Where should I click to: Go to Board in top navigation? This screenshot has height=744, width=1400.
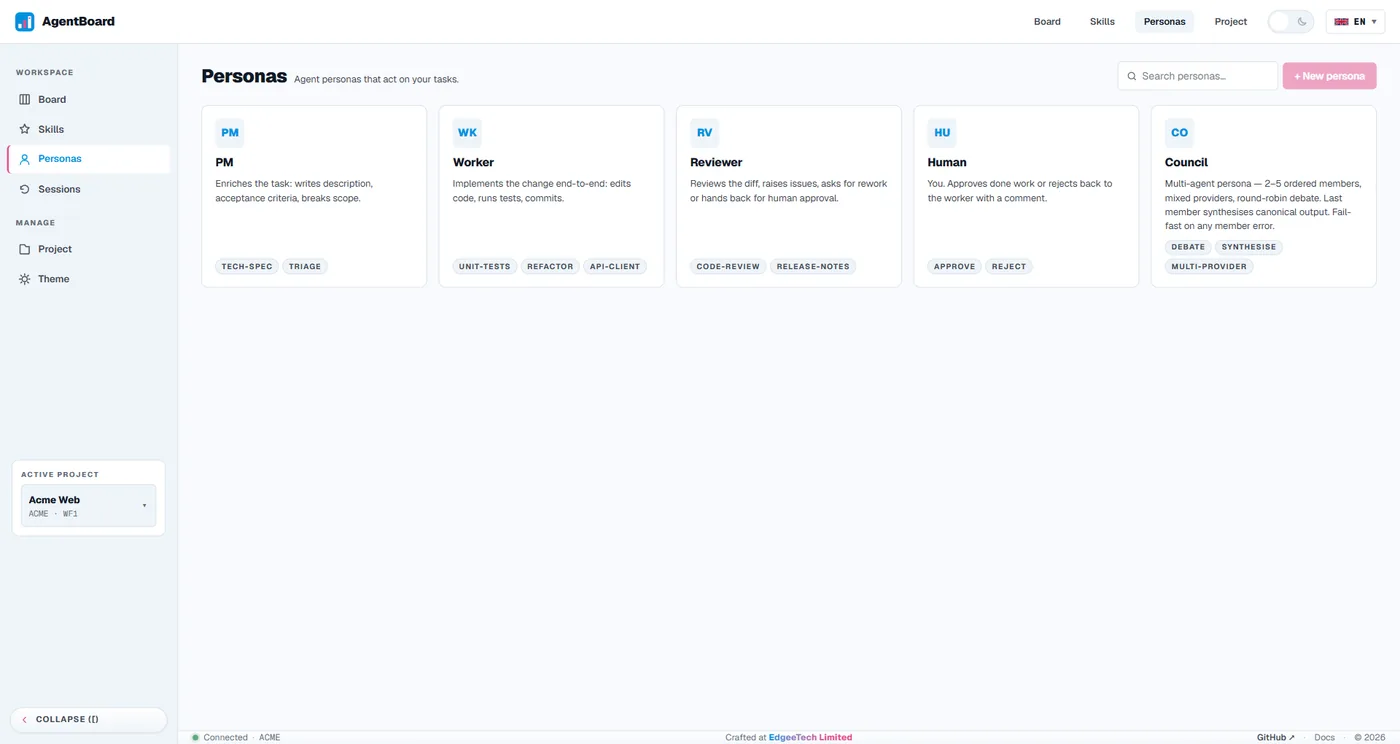(1047, 21)
